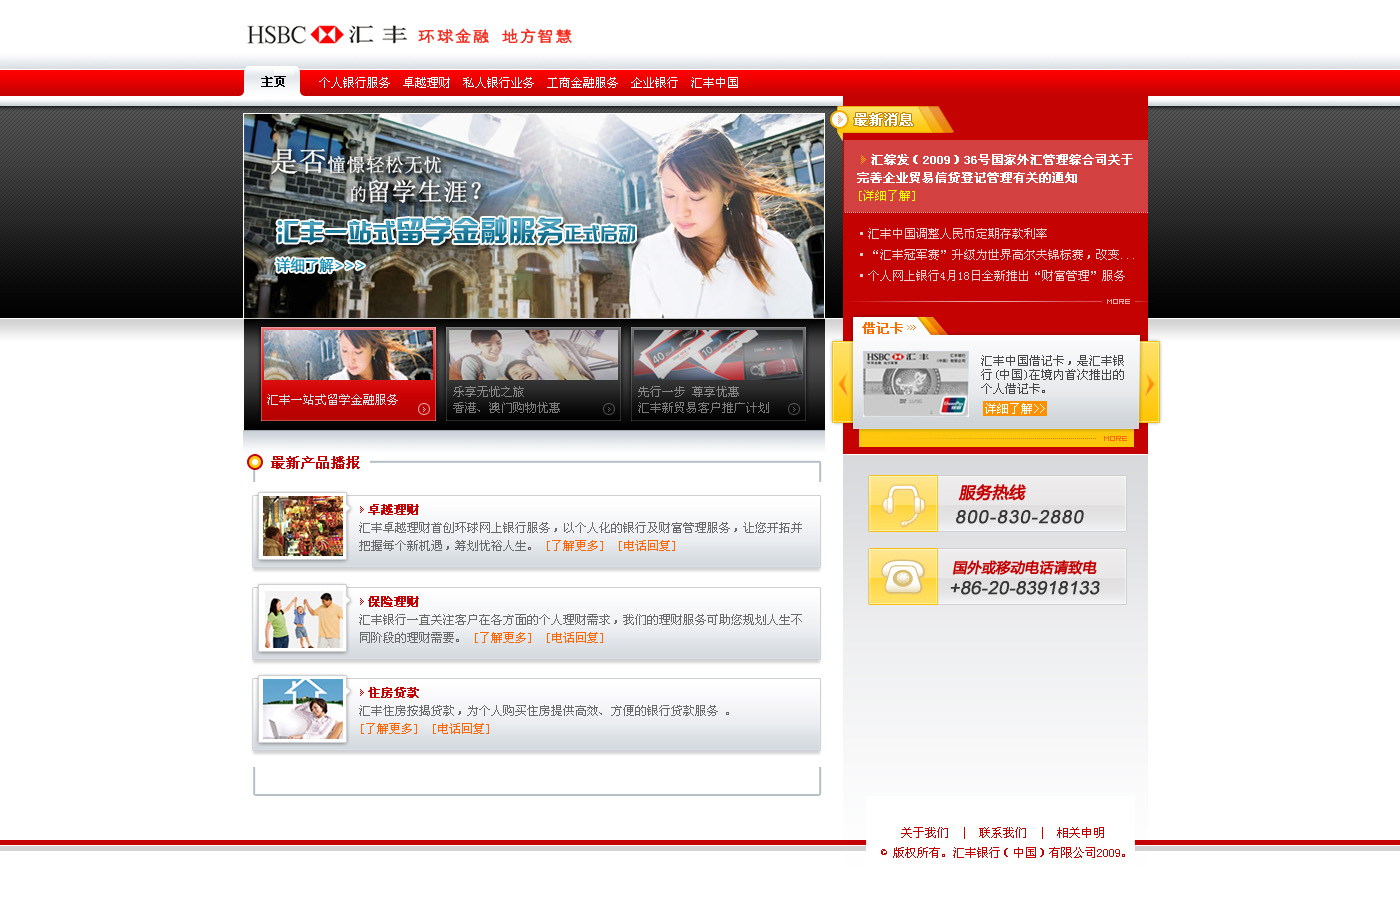
Task: Click the HSBC hexagon logo icon
Action: (x=327, y=35)
